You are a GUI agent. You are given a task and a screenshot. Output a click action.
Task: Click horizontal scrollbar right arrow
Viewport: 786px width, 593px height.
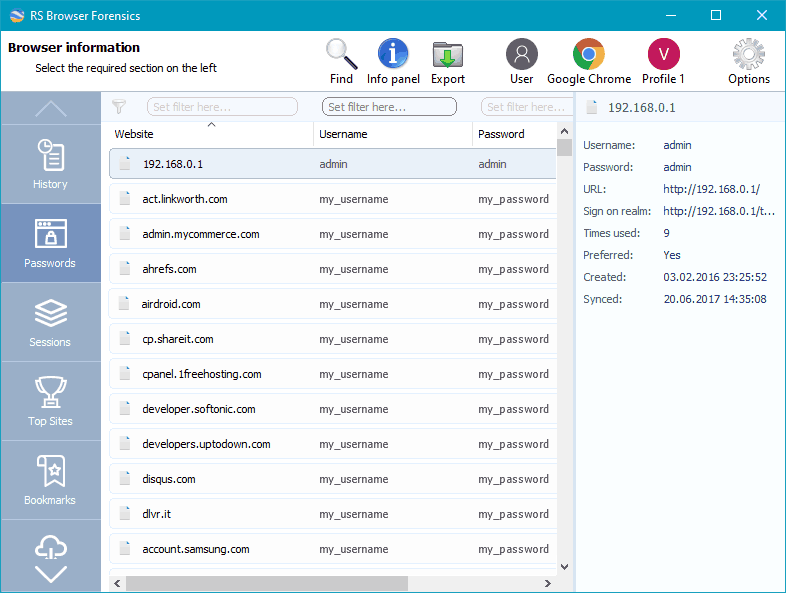point(548,583)
